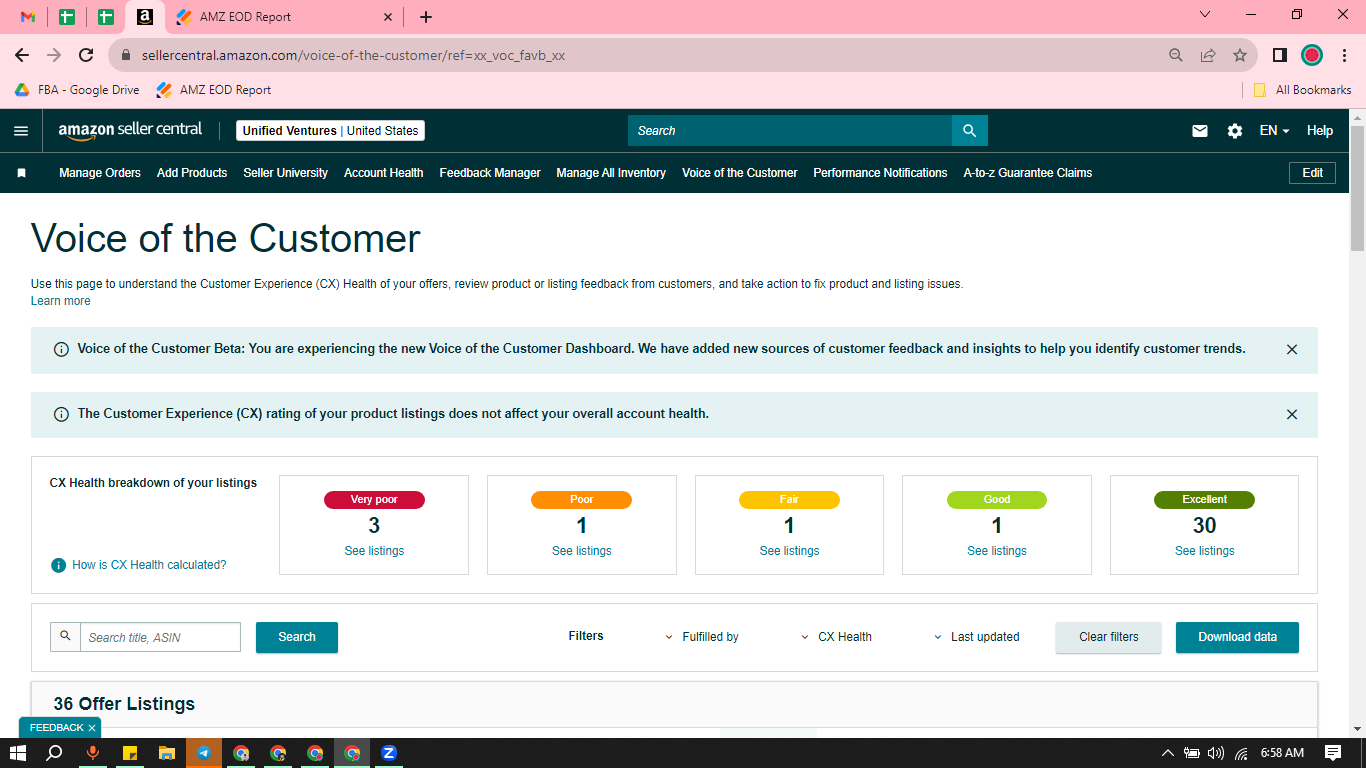Click the Download data button
Viewport: 1366px width, 768px height.
tap(1237, 637)
